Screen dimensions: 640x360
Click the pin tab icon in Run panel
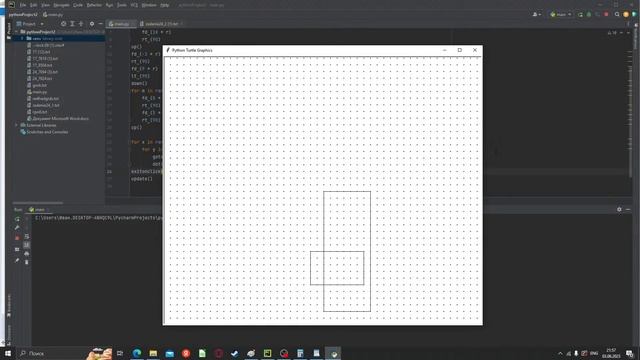coord(17,260)
